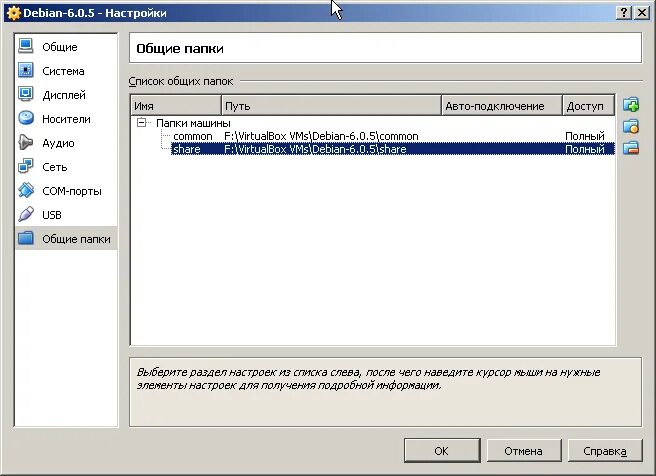Viewport: 656px width, 476px height.
Task: Select the Общие папки folder icon
Action: (26, 238)
